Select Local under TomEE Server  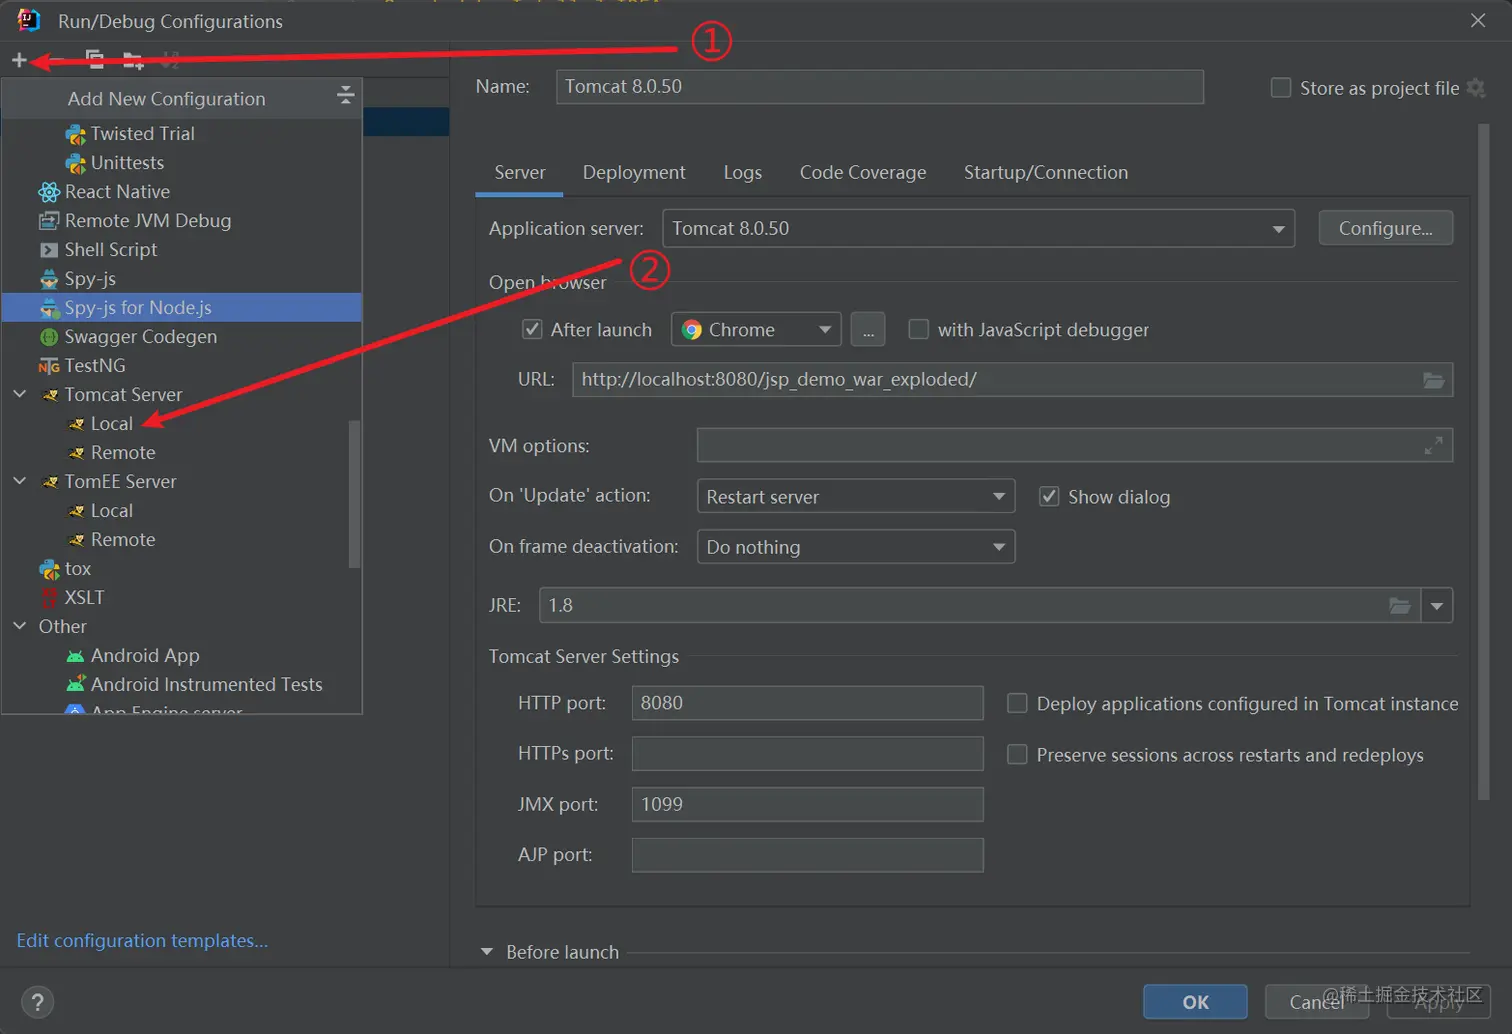point(111,511)
